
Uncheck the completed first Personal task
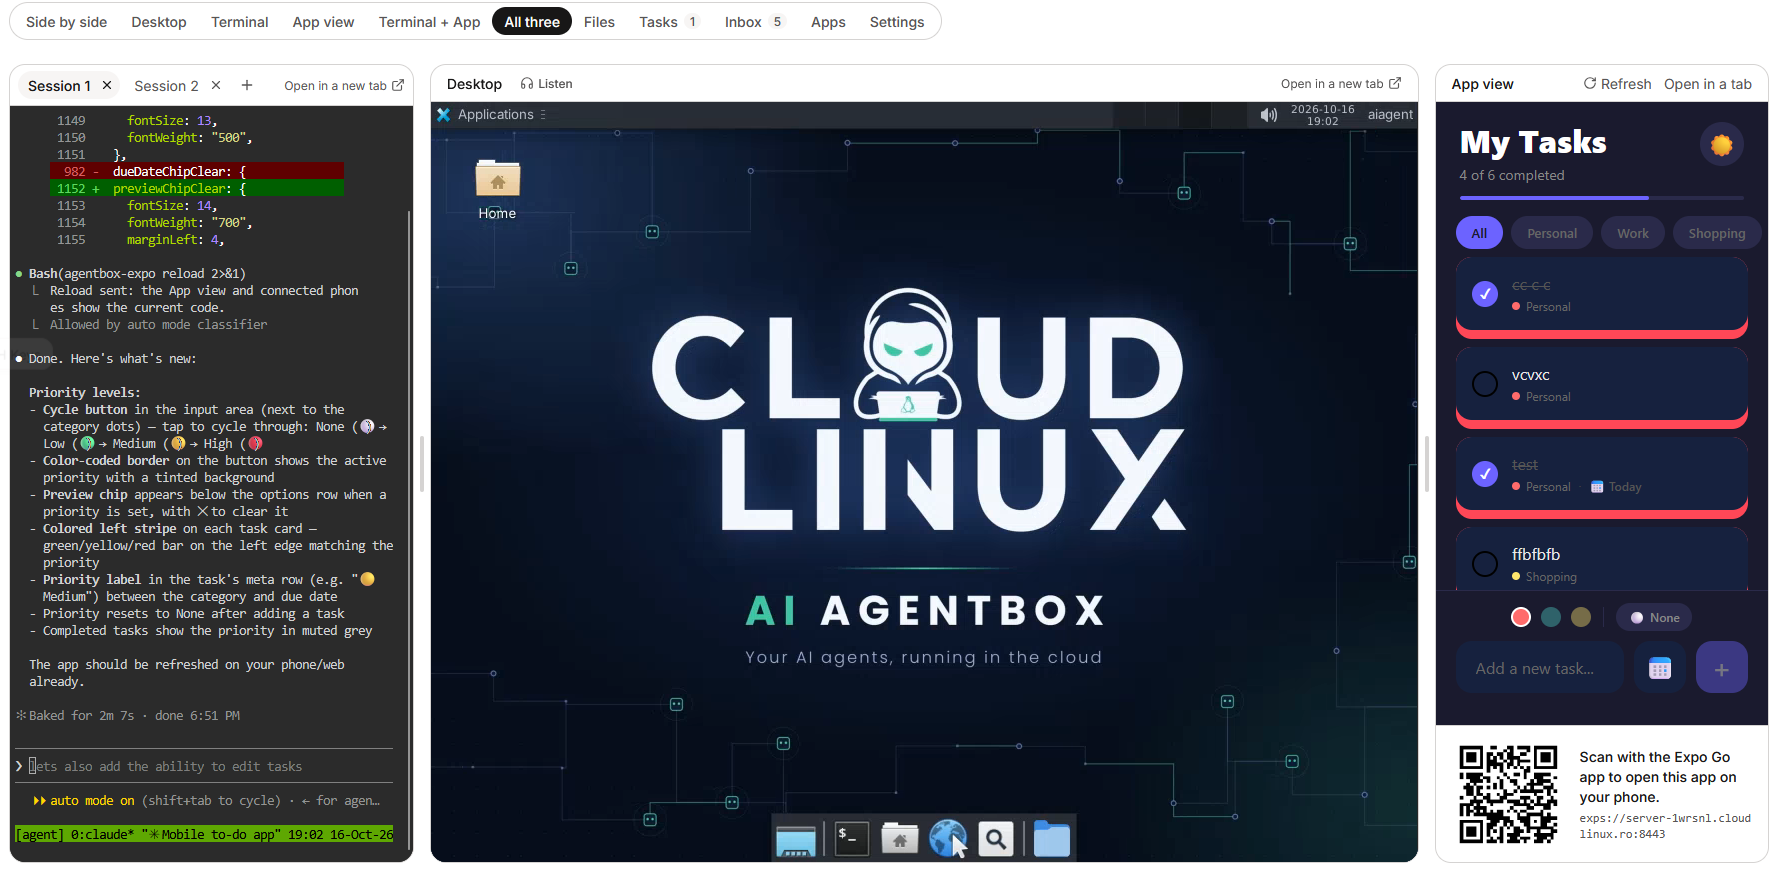tap(1485, 294)
